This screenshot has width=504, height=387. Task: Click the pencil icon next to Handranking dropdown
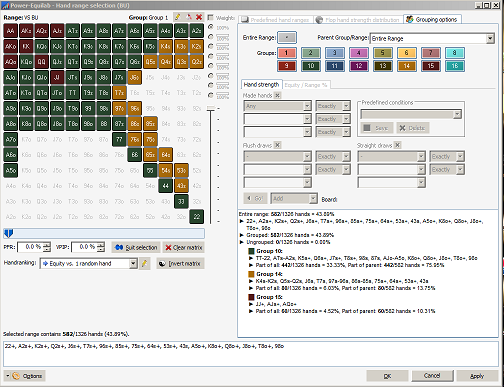coord(144,264)
